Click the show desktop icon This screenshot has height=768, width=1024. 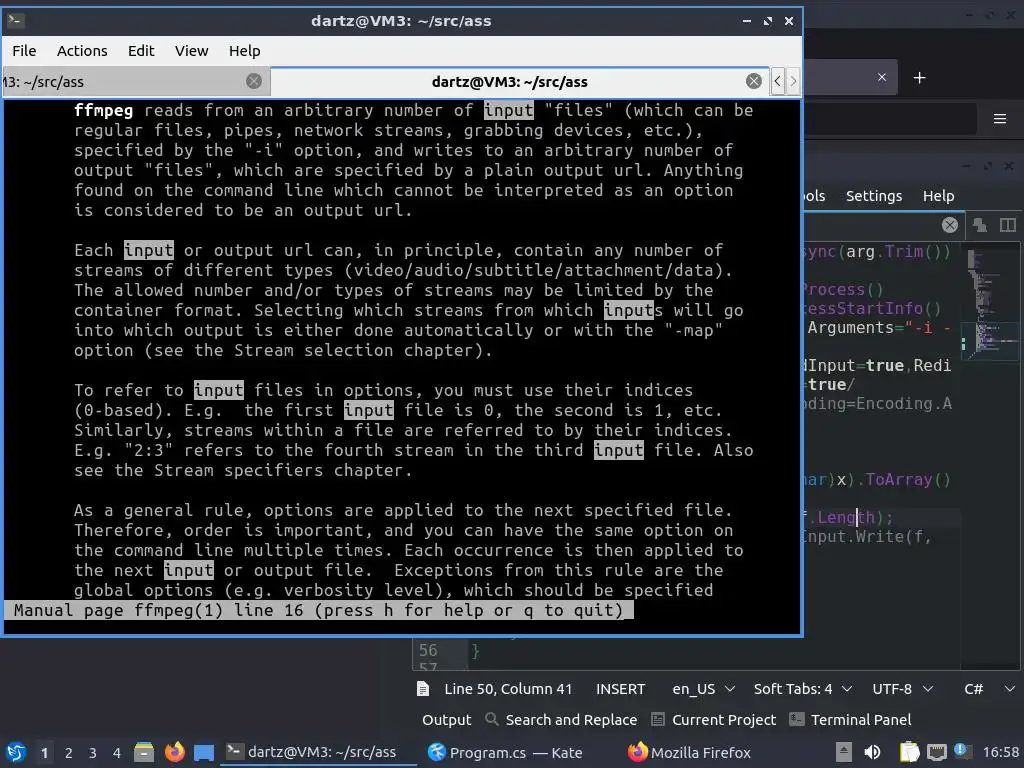(204, 752)
